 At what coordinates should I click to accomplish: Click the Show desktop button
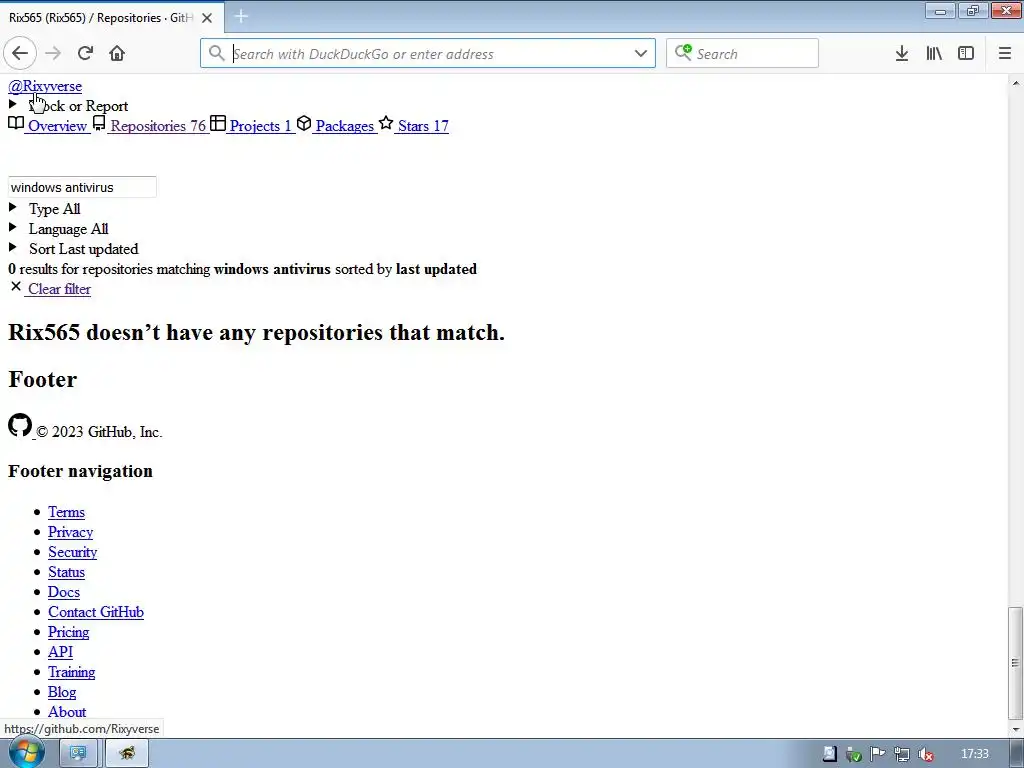[x=1017, y=754]
